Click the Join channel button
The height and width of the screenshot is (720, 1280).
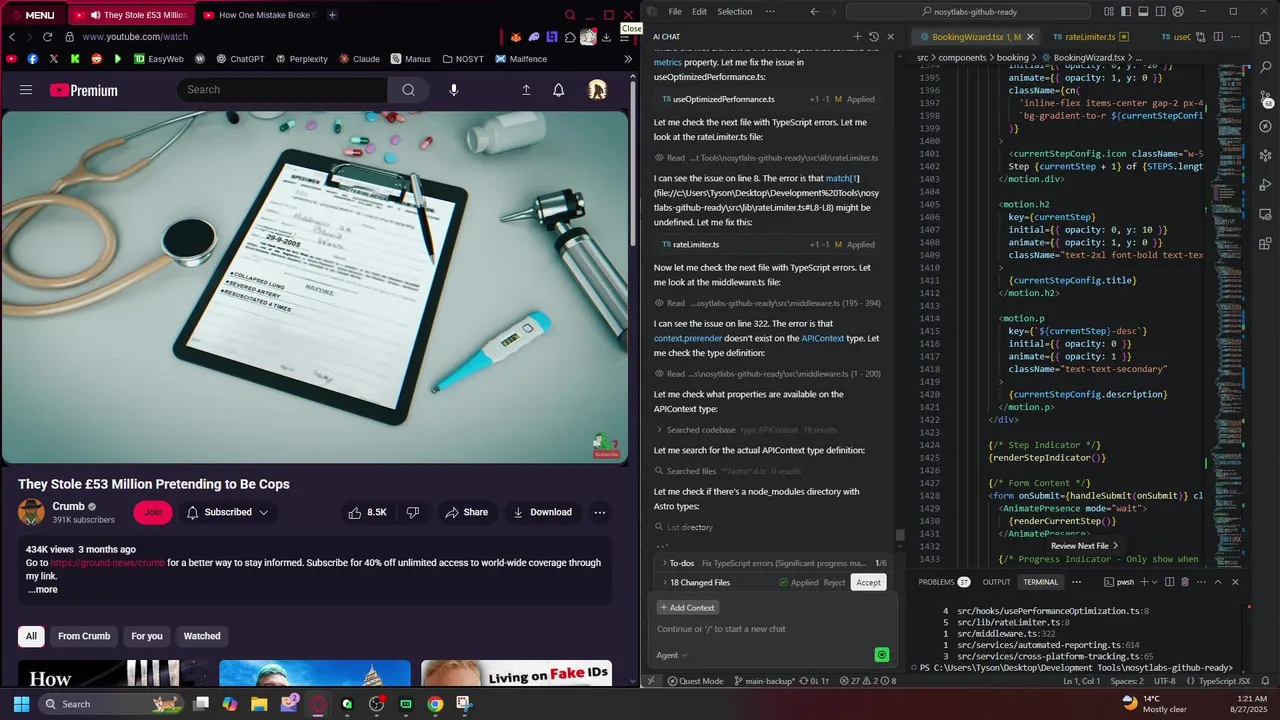click(152, 512)
